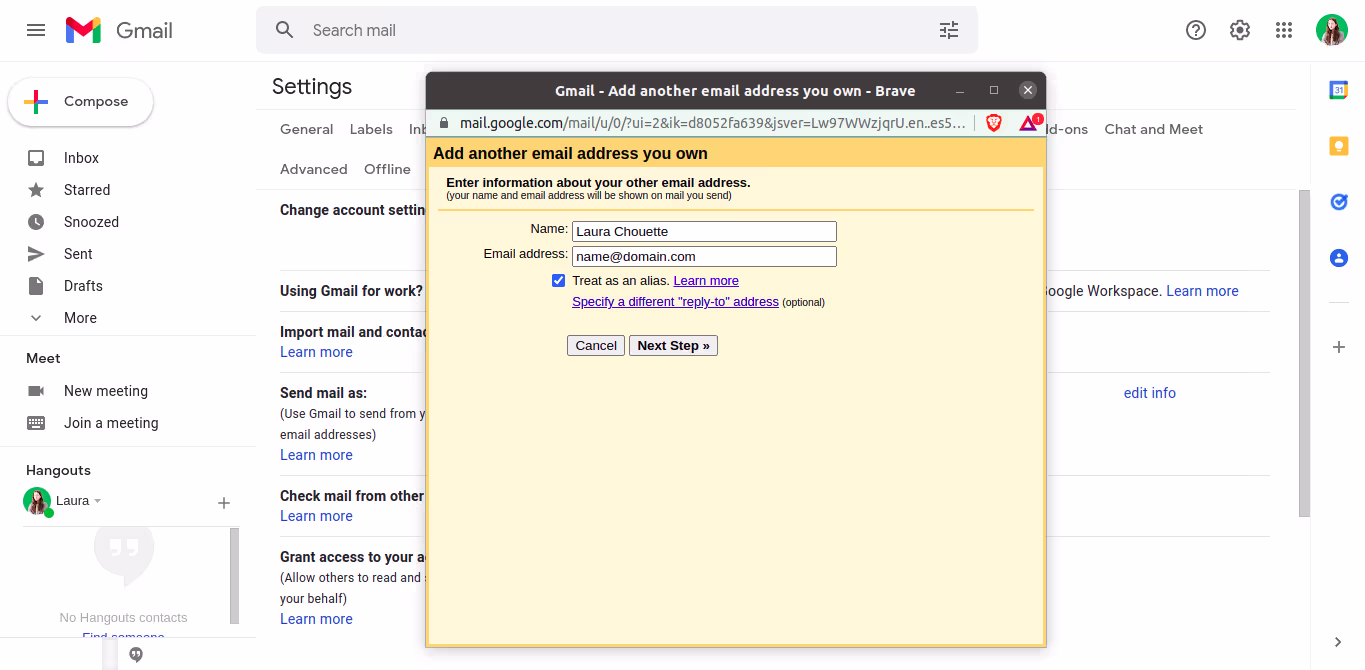This screenshot has height=670, width=1365.
Task: Expand the More labels chevron
Action: click(x=36, y=318)
